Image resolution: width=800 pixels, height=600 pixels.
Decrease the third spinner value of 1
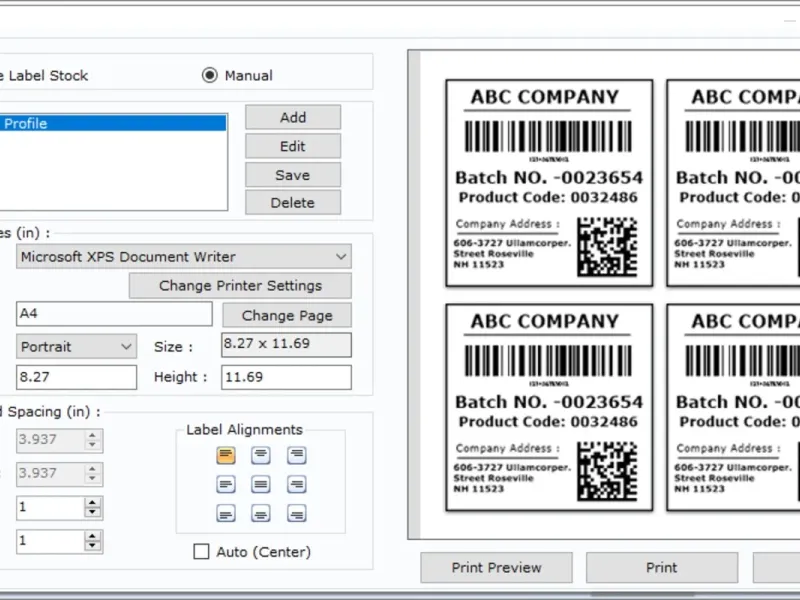pos(92,513)
